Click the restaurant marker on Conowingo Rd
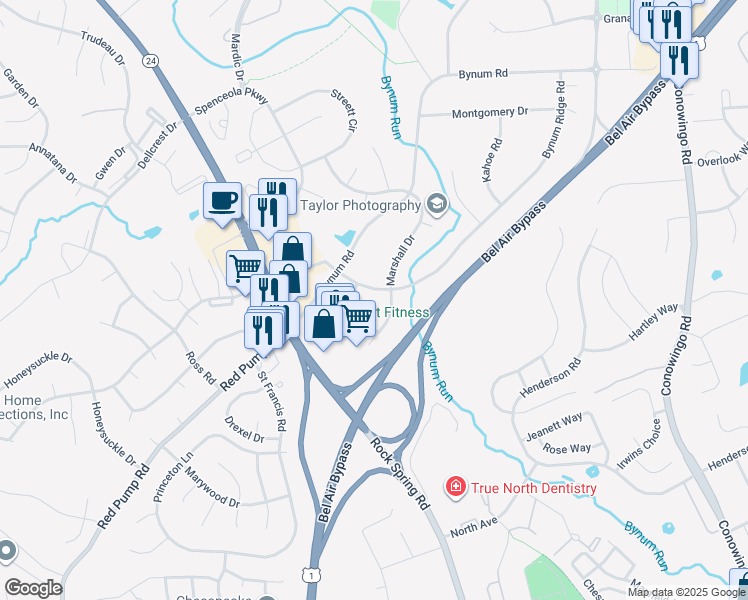This screenshot has height=600, width=748. (679, 63)
